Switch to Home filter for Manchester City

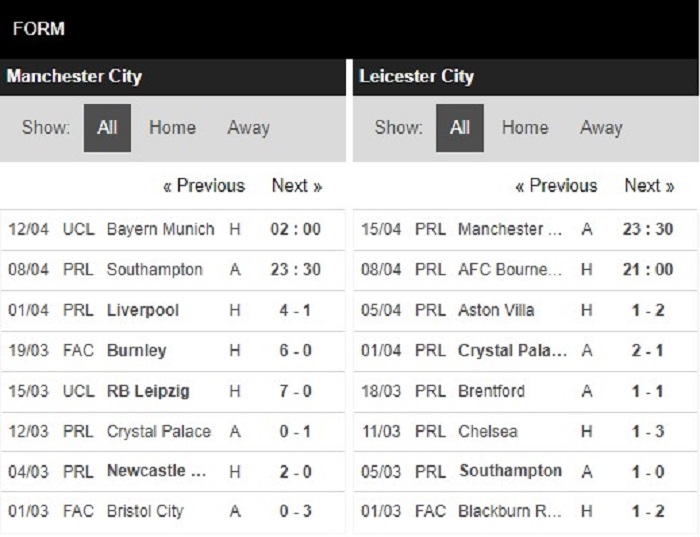pyautogui.click(x=172, y=128)
